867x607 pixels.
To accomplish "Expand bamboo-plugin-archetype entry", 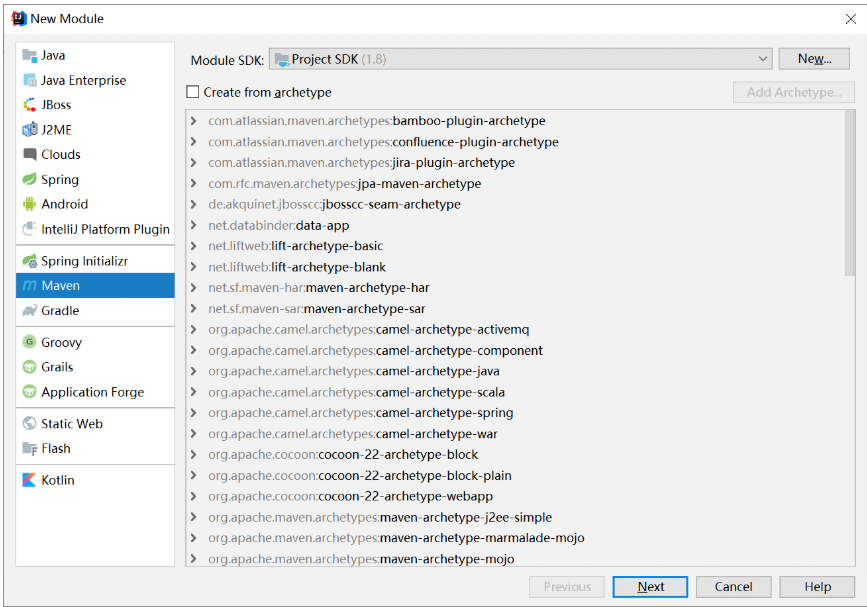I will click(x=194, y=121).
